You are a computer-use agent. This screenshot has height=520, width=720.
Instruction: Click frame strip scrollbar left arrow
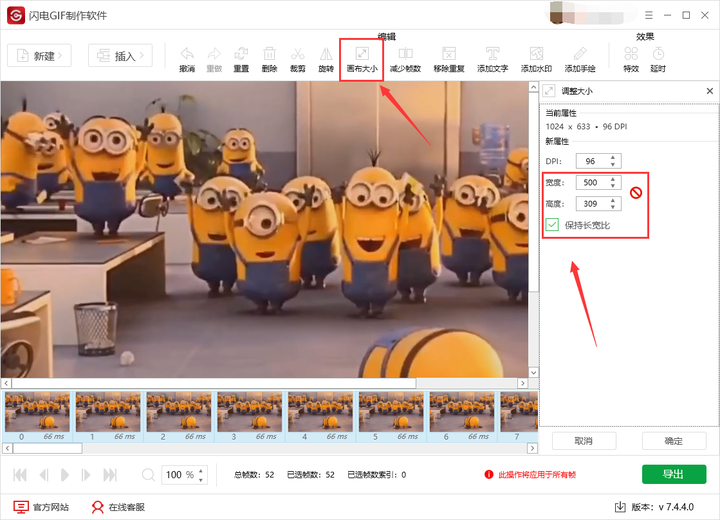coord(7,448)
